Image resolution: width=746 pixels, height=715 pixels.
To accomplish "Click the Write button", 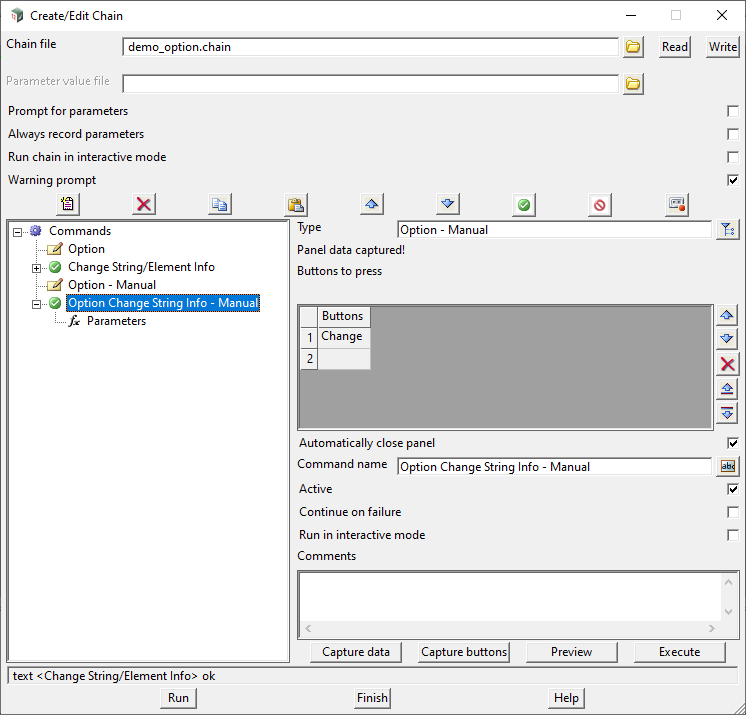I will 722,47.
